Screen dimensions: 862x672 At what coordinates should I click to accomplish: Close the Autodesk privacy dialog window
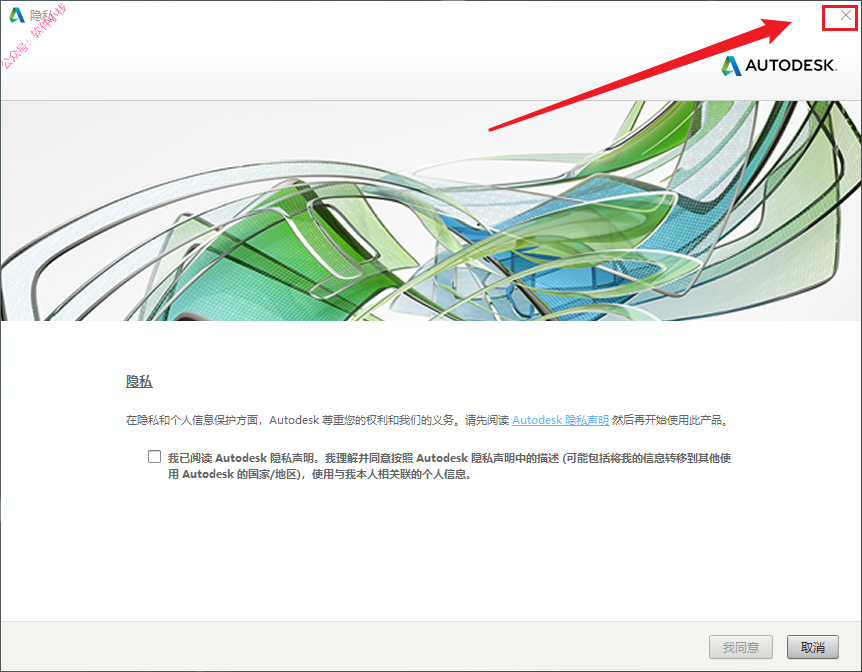point(846,16)
